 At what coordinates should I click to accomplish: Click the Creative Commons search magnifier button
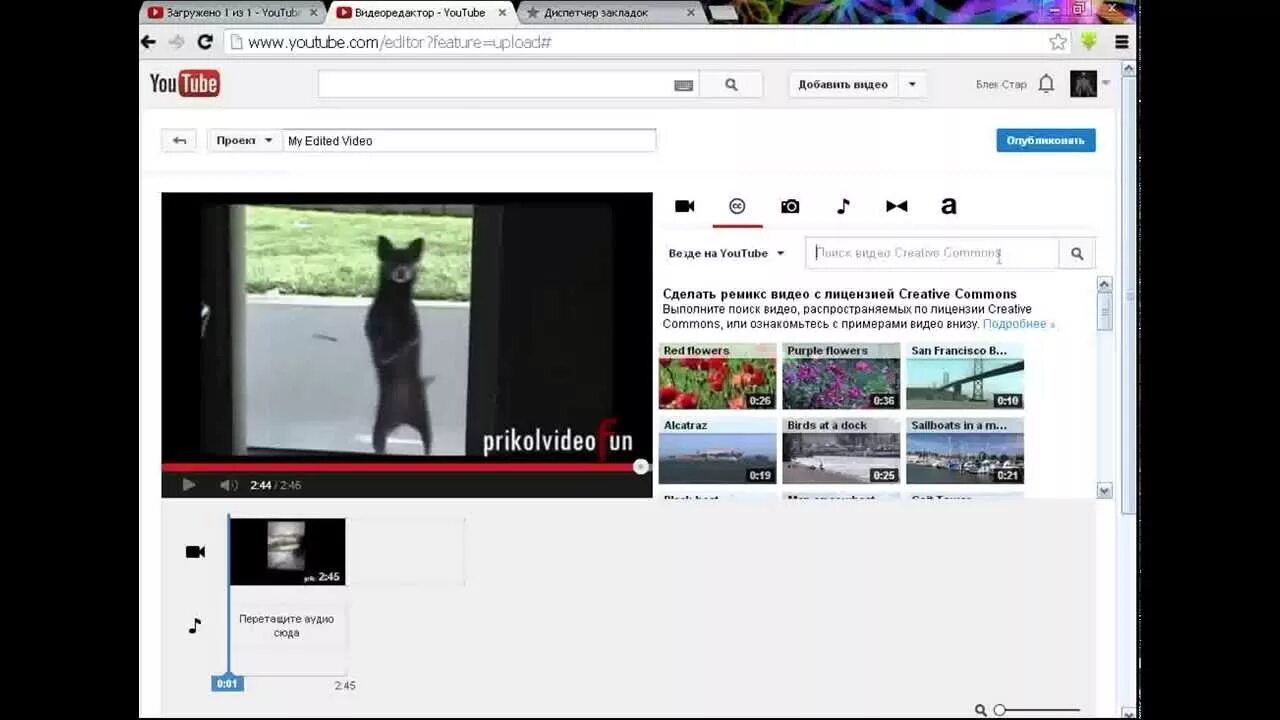[1077, 253]
